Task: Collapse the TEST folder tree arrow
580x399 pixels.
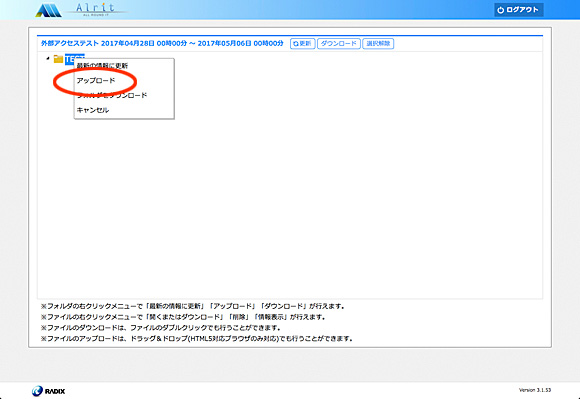Action: pyautogui.click(x=47, y=58)
